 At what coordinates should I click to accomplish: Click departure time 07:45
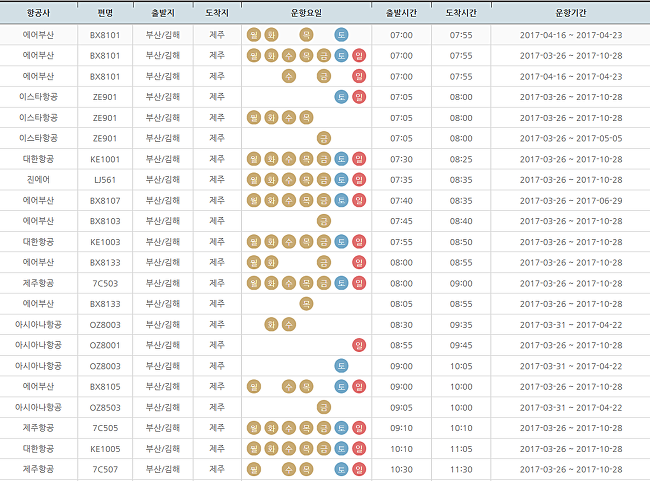coord(401,221)
